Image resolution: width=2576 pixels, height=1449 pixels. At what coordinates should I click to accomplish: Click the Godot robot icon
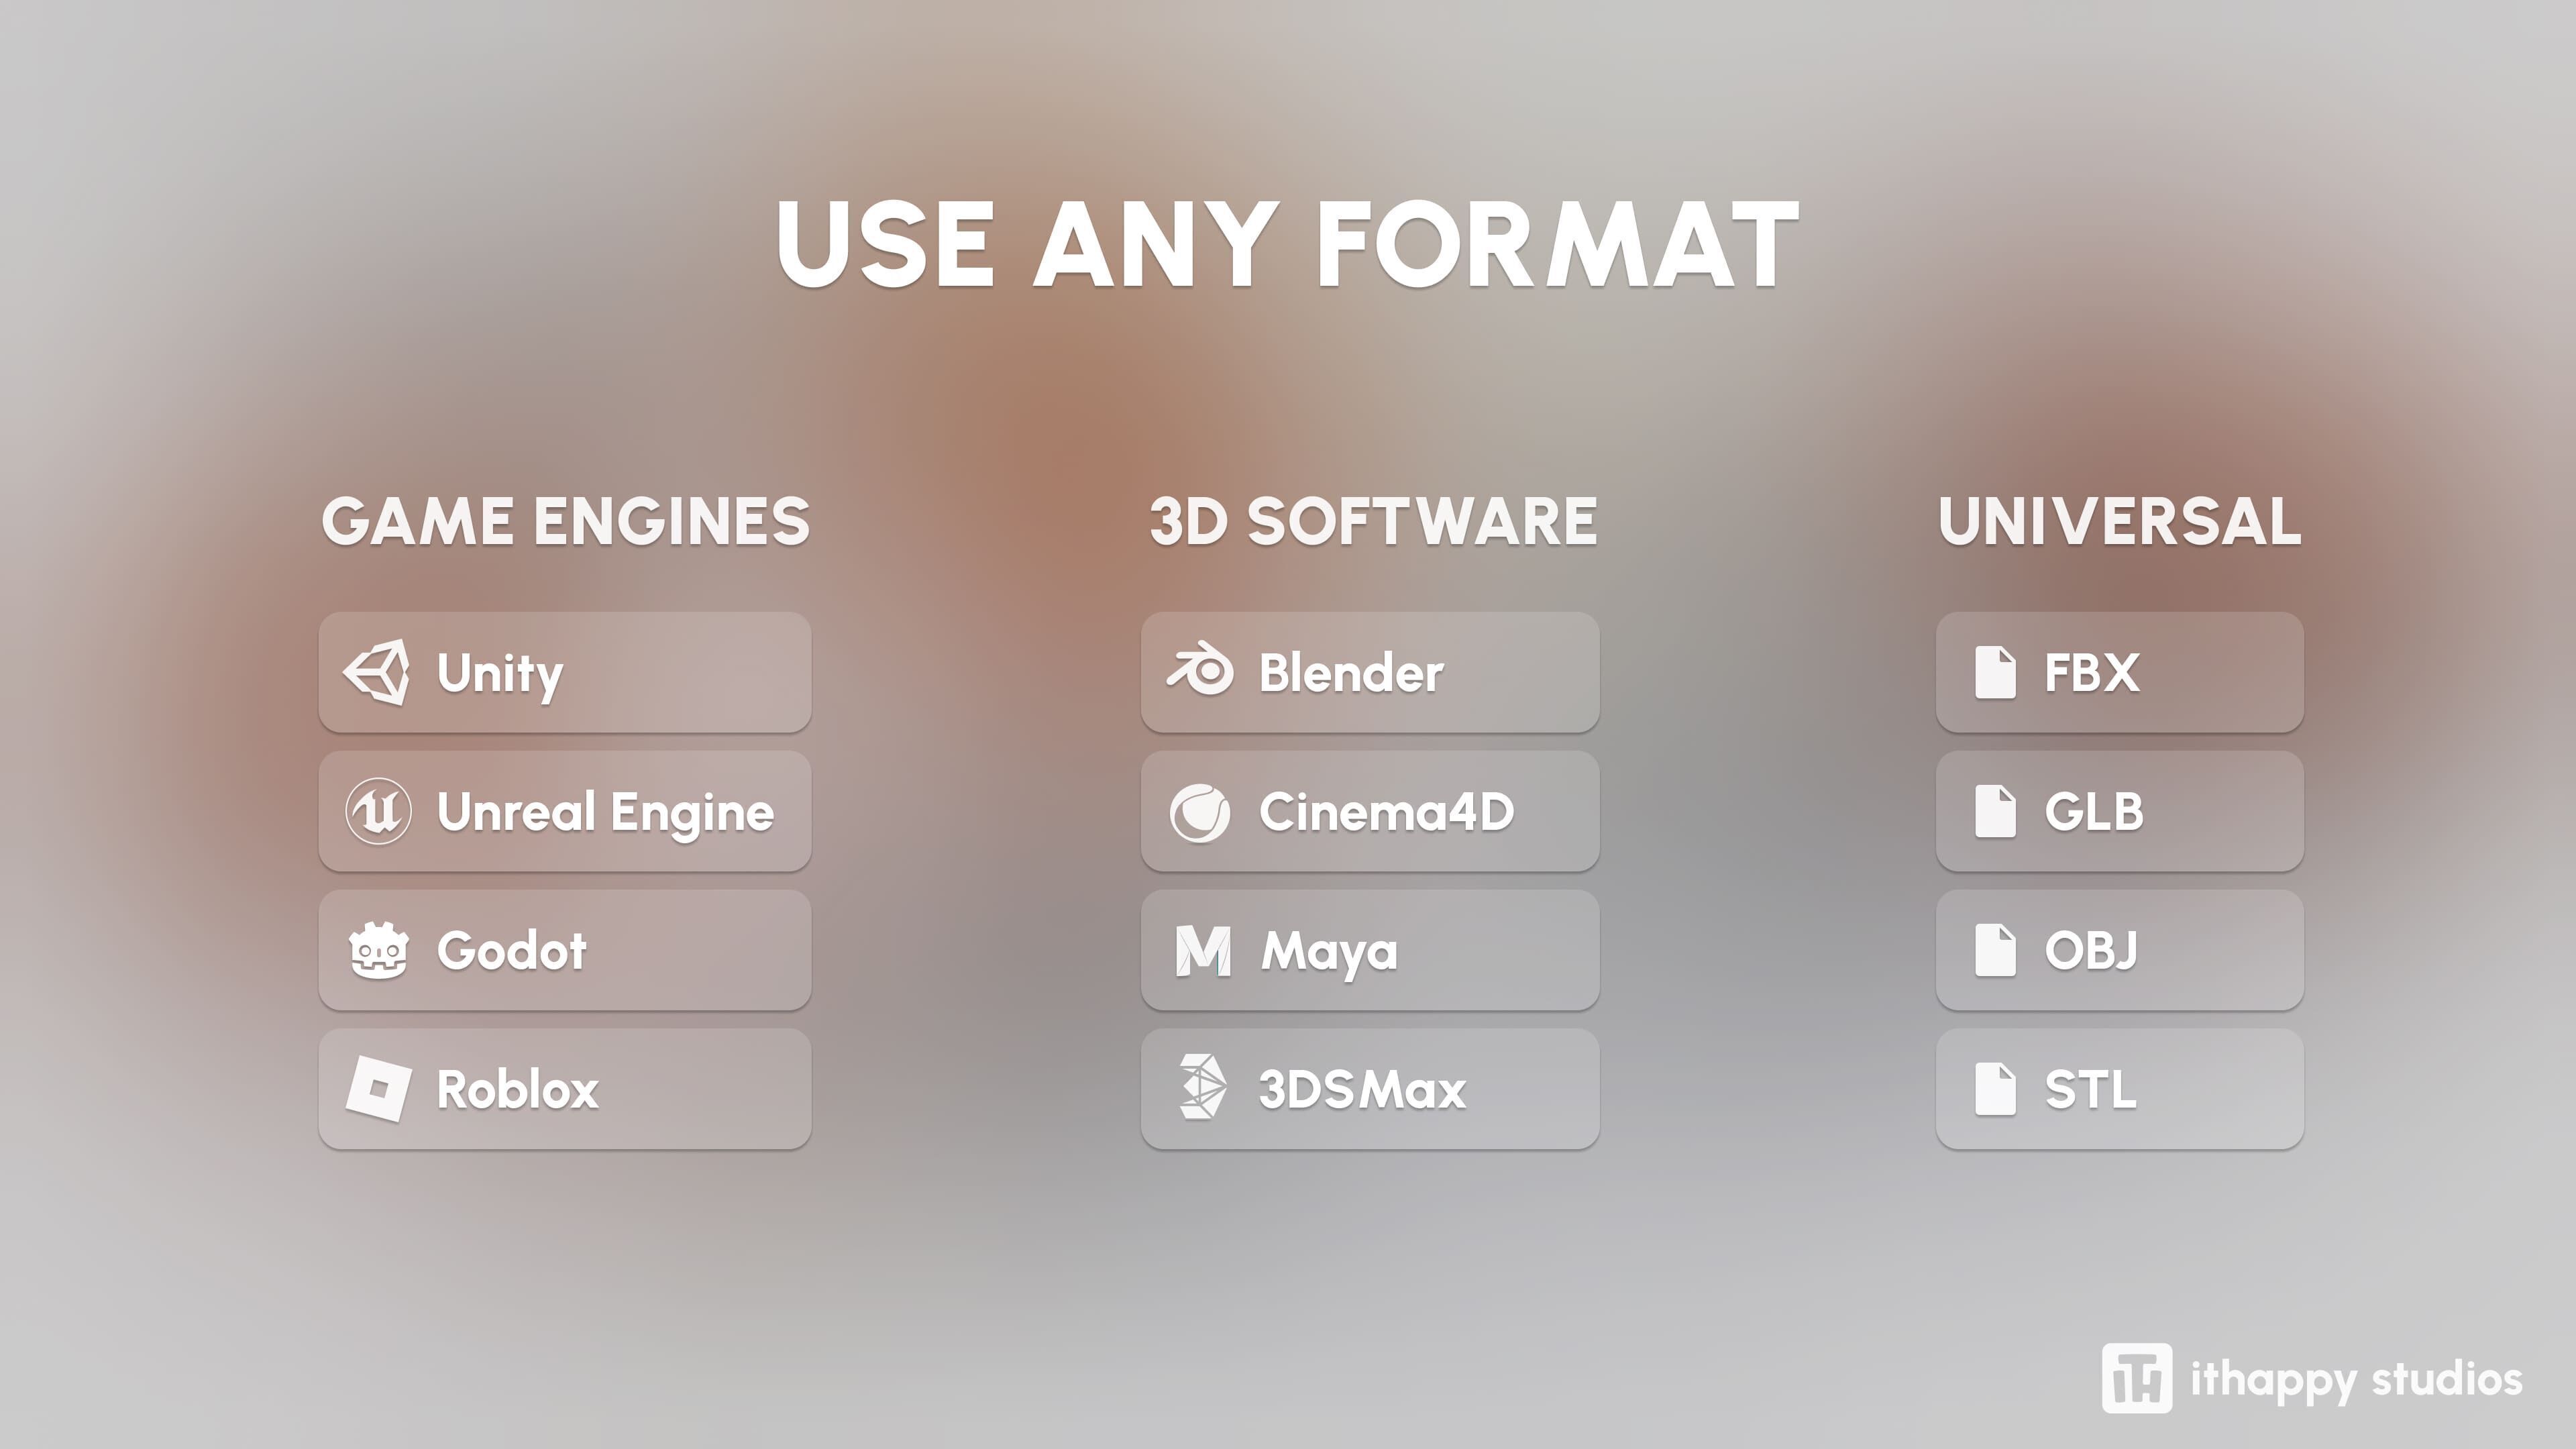tap(378, 950)
